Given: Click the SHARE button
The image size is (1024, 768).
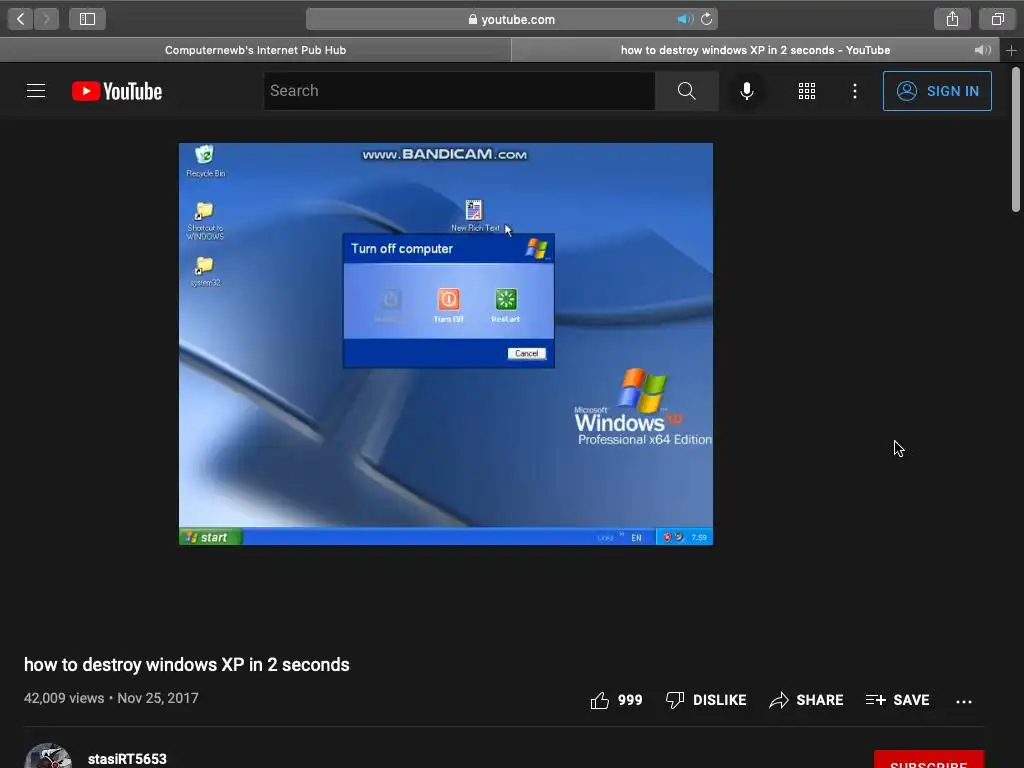Looking at the screenshot, I should (807, 700).
